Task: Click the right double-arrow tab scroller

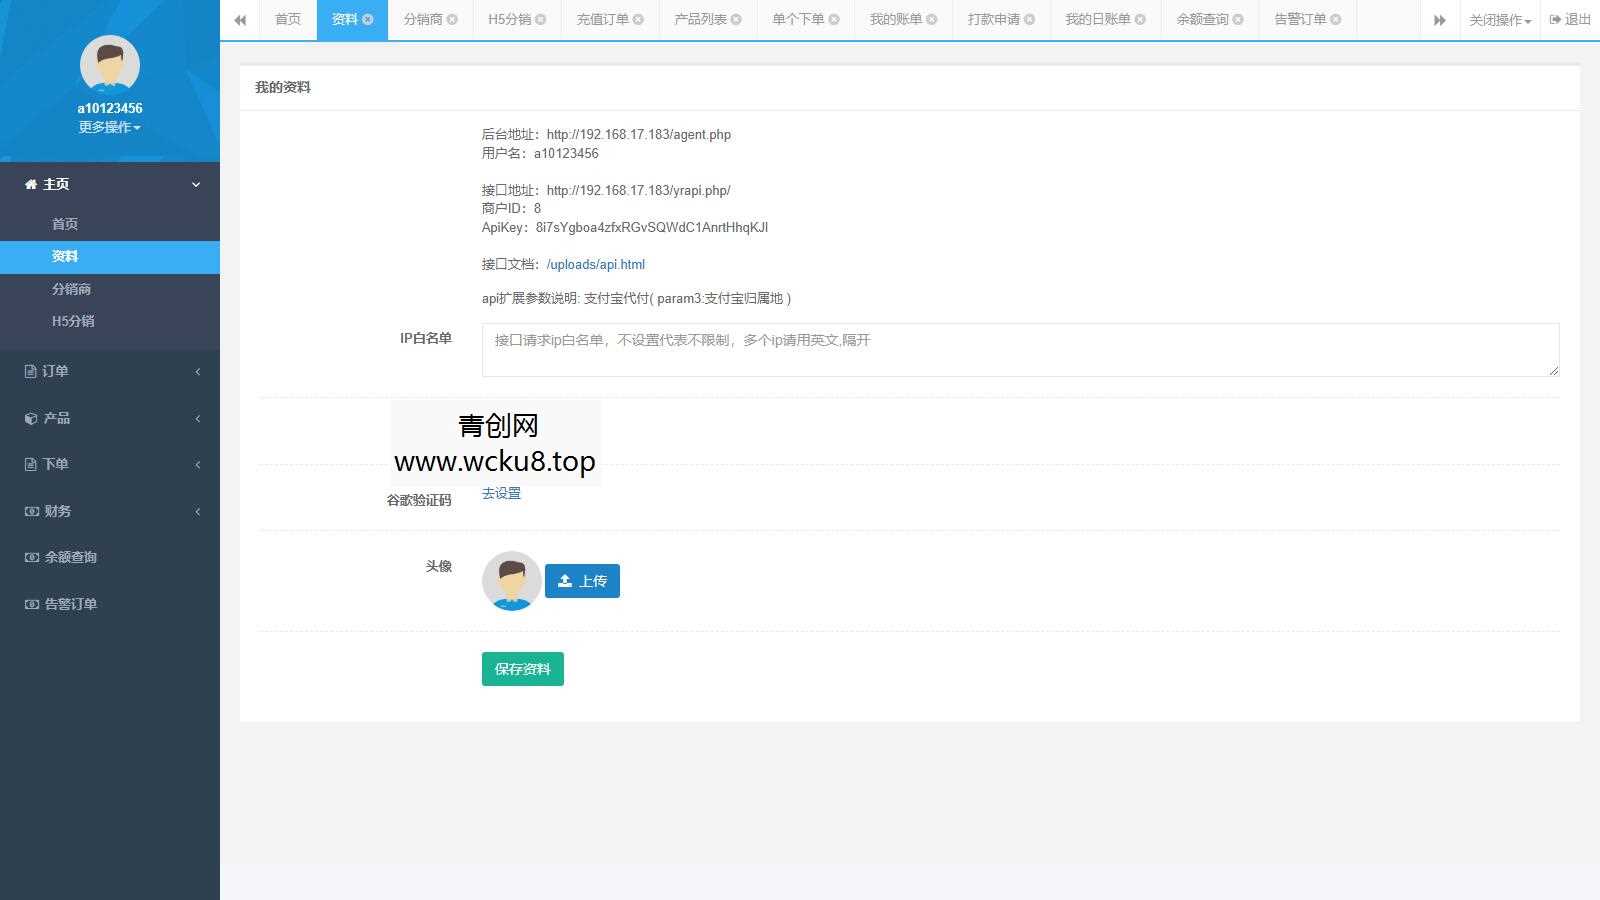Action: pyautogui.click(x=1440, y=19)
